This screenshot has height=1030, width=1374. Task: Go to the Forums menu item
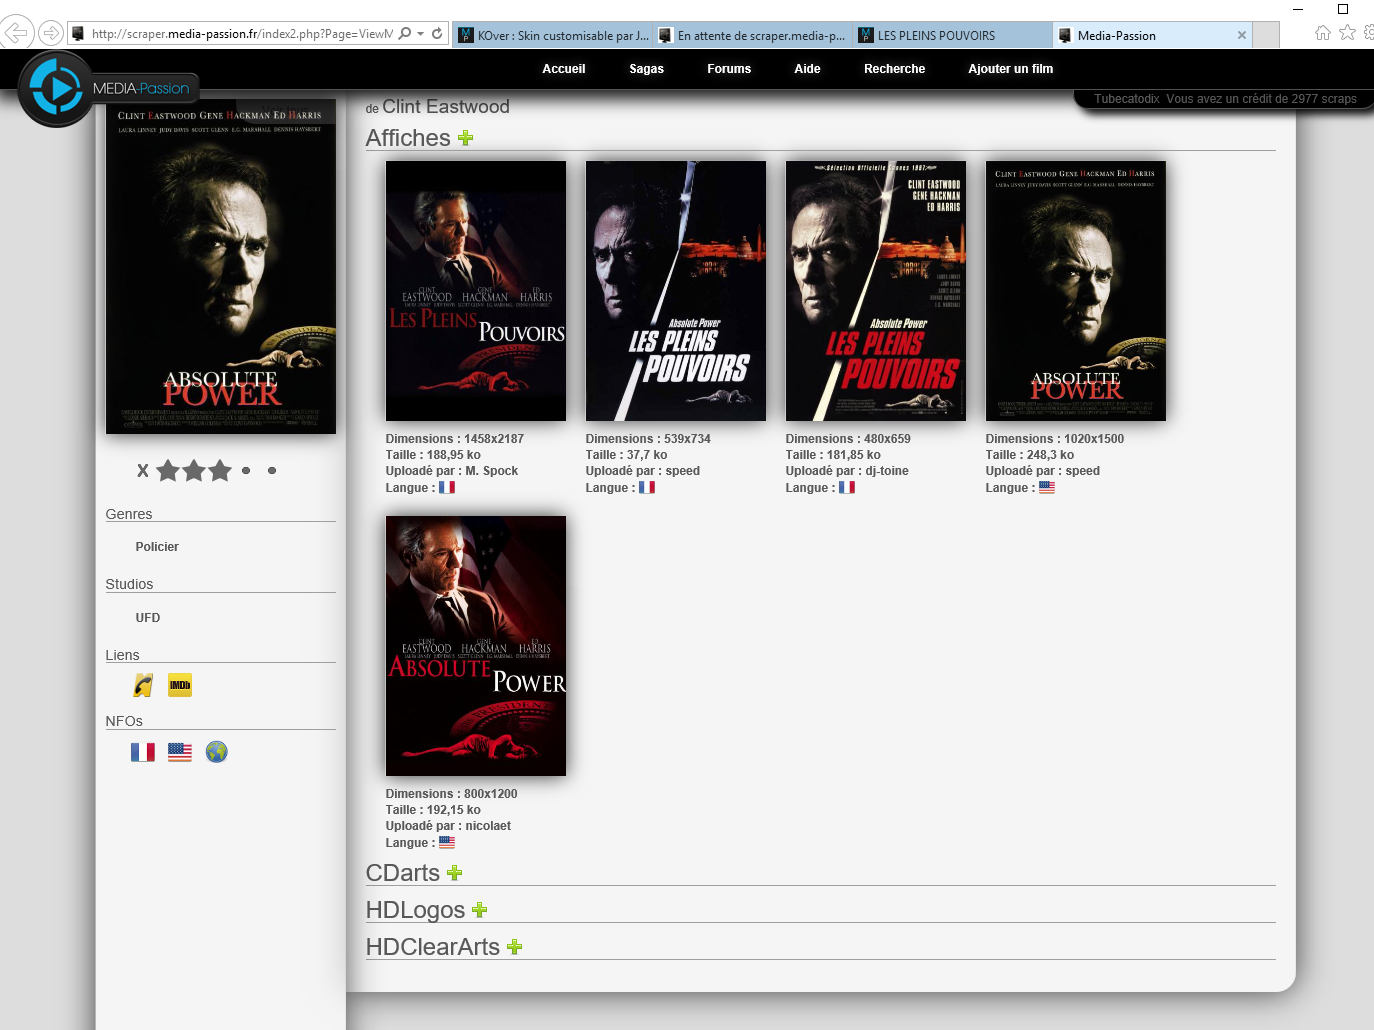(729, 69)
